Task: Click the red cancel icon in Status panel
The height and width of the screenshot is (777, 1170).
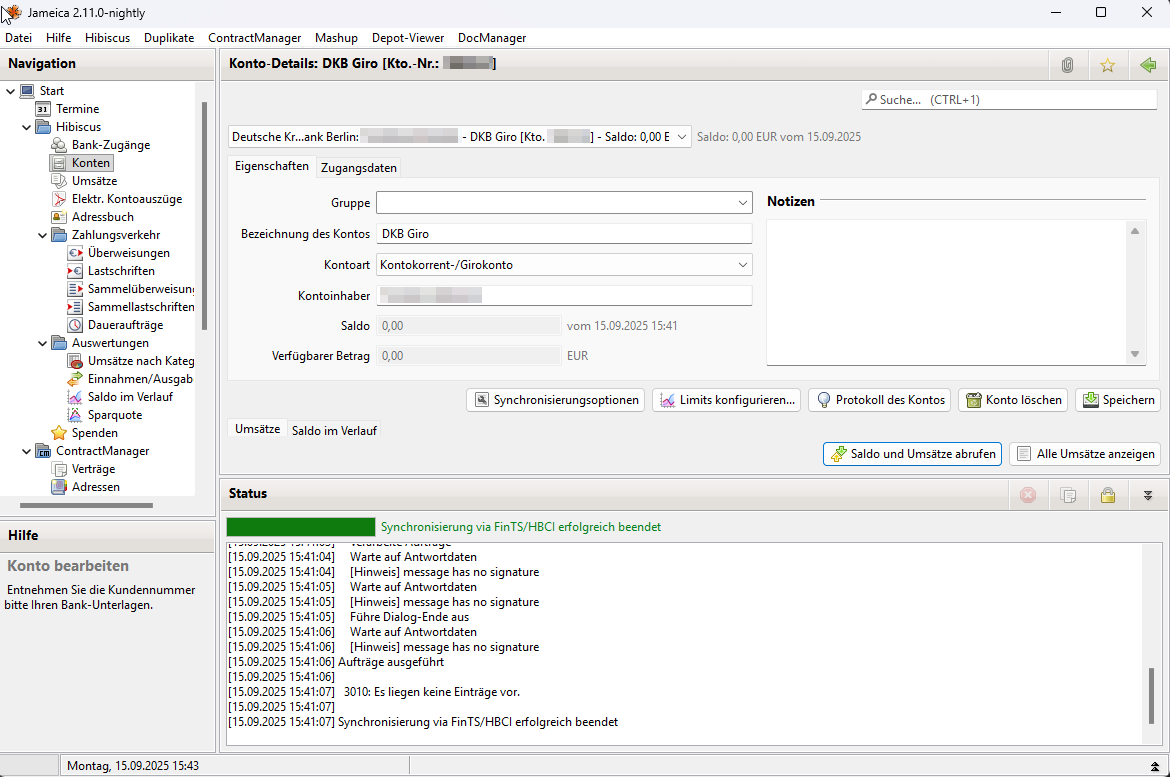Action: point(1027,495)
